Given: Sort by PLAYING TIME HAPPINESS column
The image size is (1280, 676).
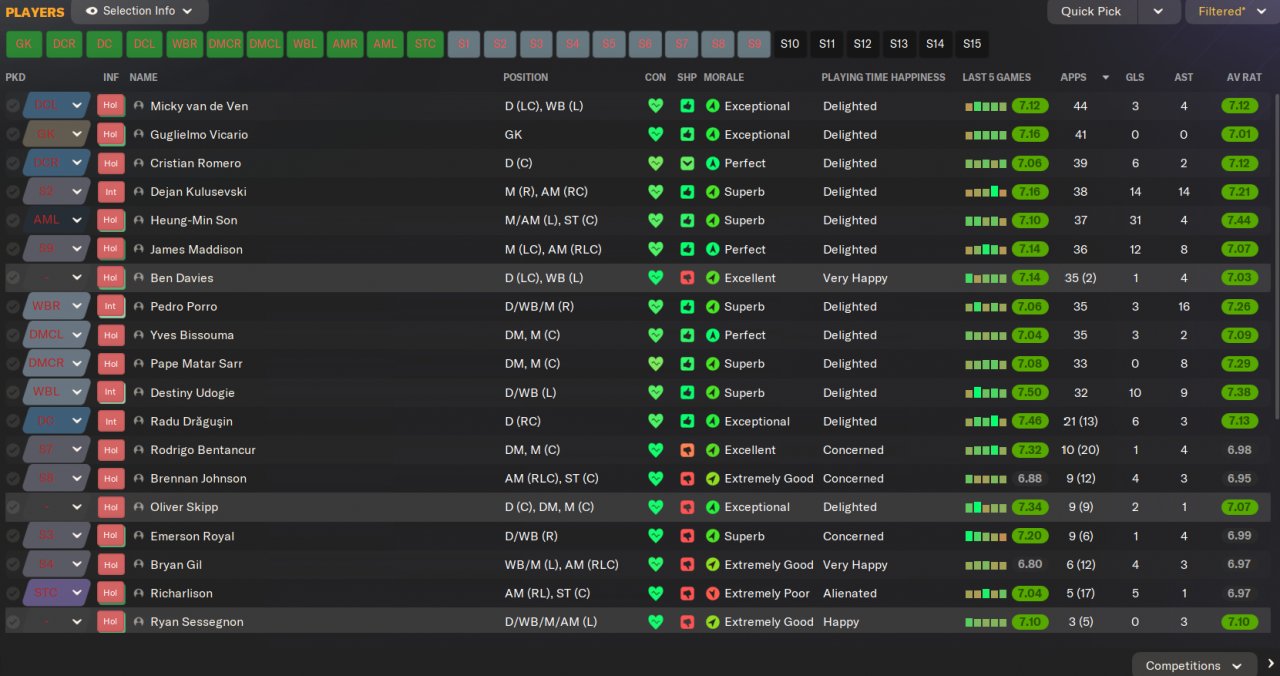Looking at the screenshot, I should (883, 77).
